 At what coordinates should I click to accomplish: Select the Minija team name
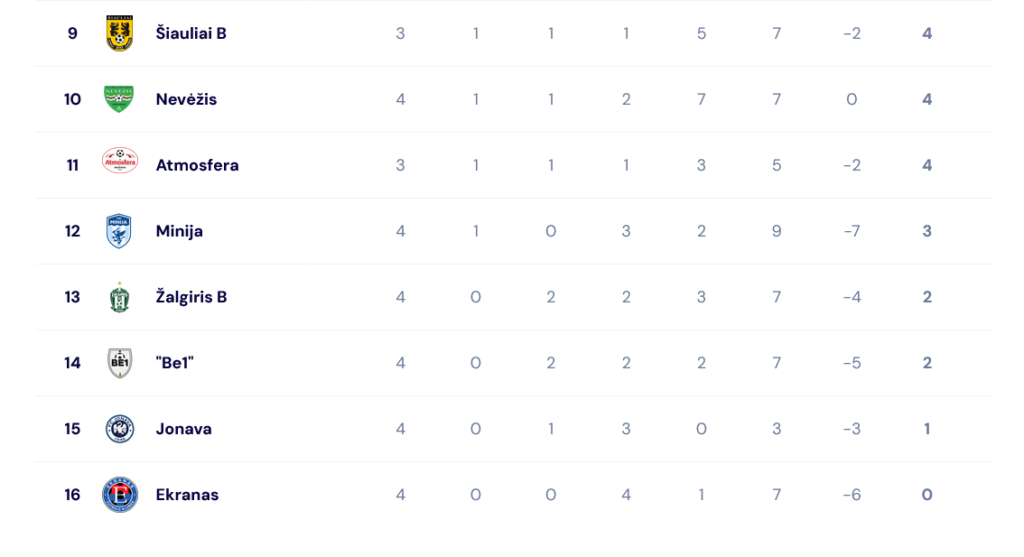click(179, 231)
